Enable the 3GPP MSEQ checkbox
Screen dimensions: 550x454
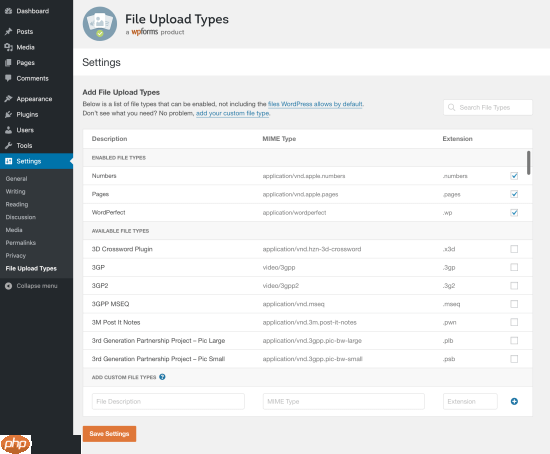pos(514,304)
